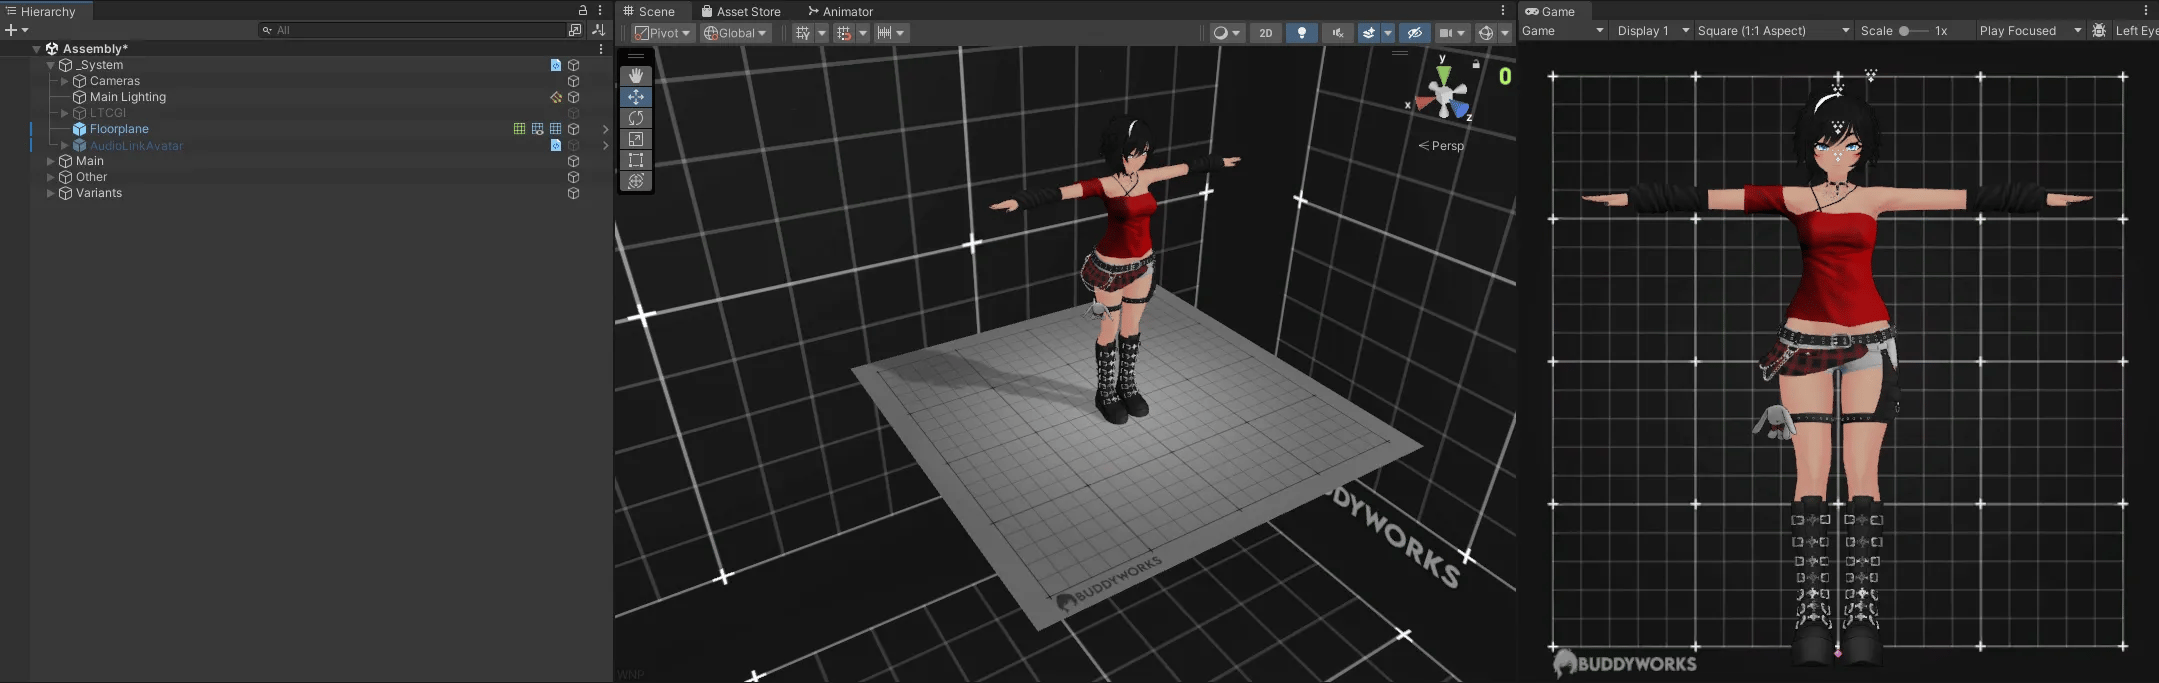The height and width of the screenshot is (683, 2159).
Task: Click the Stats bug icon in Game view
Action: pyautogui.click(x=2099, y=31)
